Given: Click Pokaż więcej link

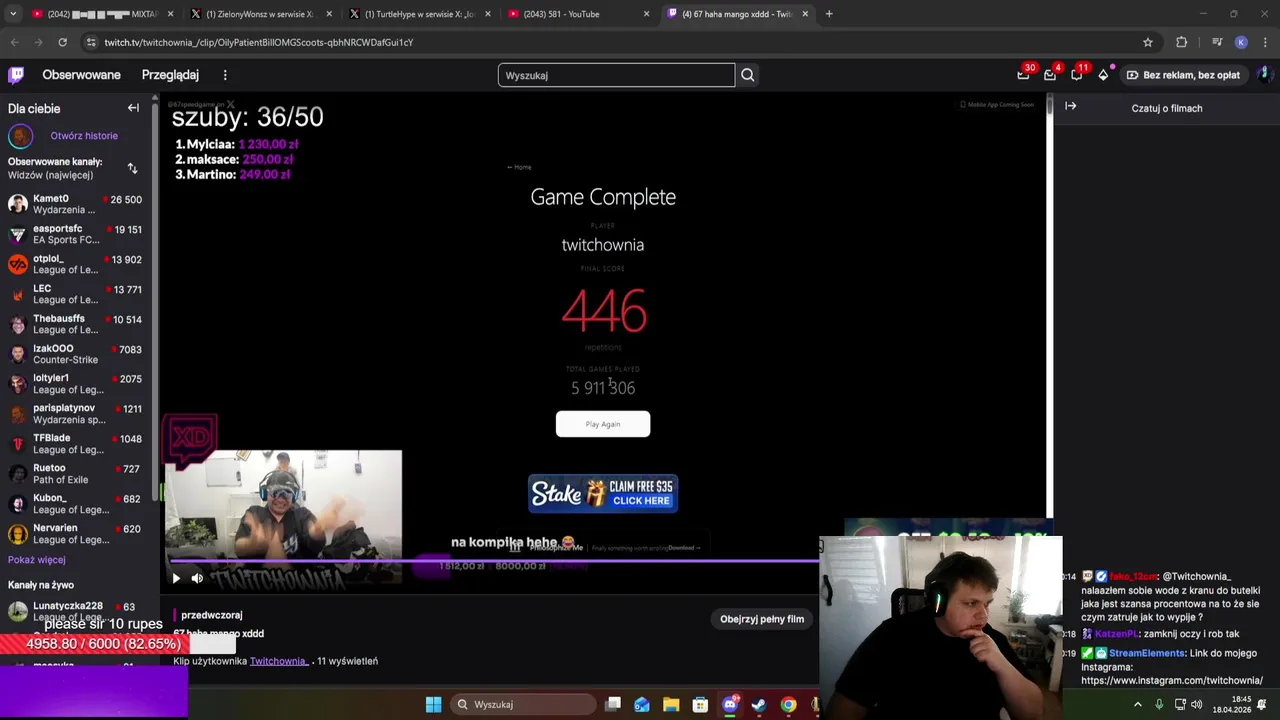Looking at the screenshot, I should [x=37, y=560].
